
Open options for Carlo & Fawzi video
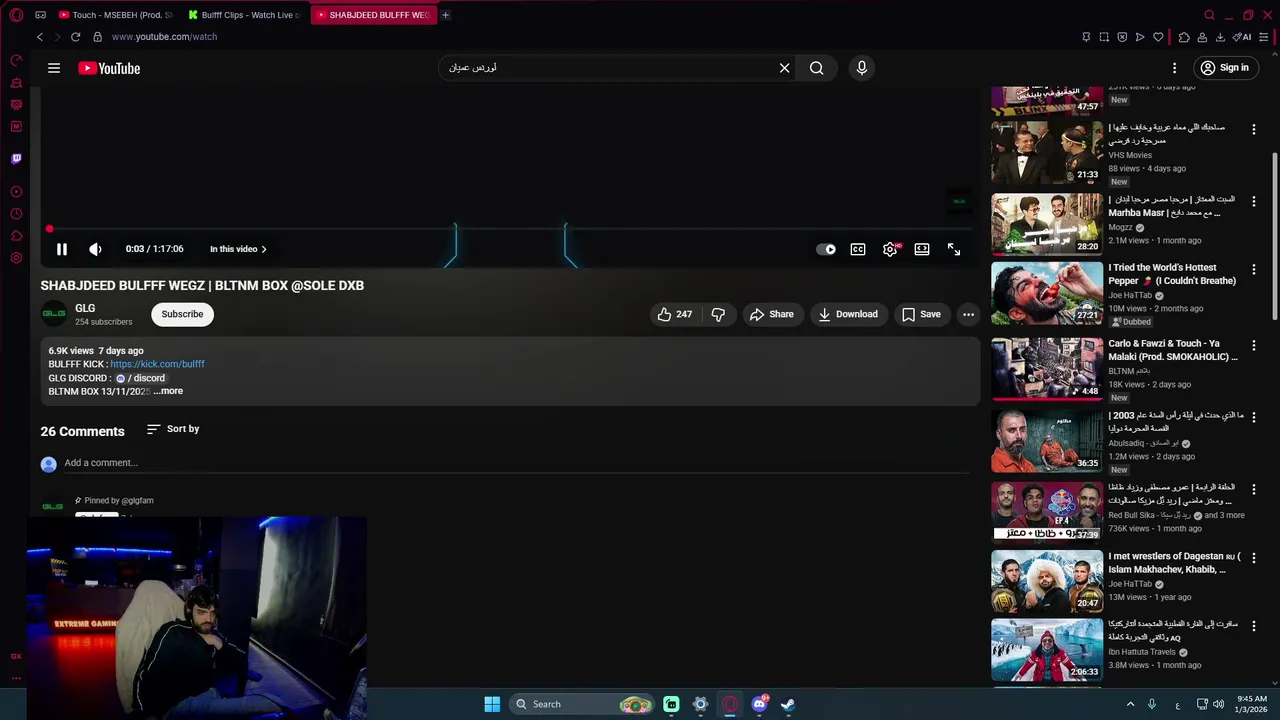(x=1254, y=345)
